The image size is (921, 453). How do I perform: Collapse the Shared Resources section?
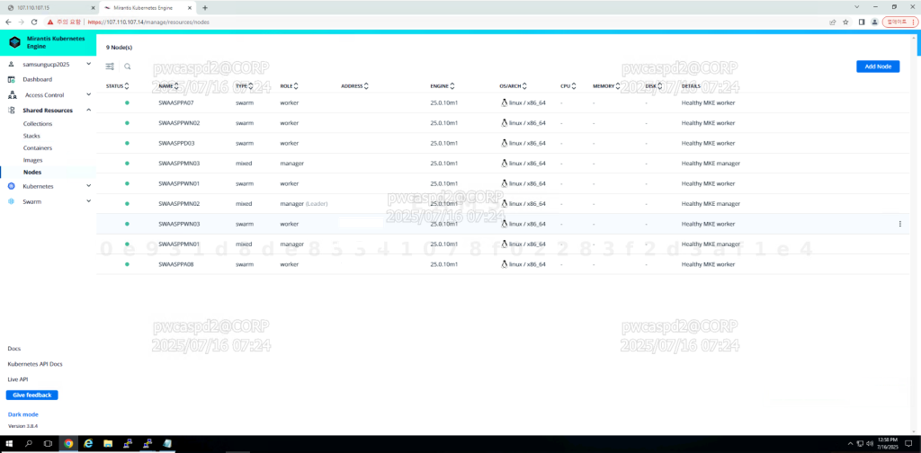[89, 110]
